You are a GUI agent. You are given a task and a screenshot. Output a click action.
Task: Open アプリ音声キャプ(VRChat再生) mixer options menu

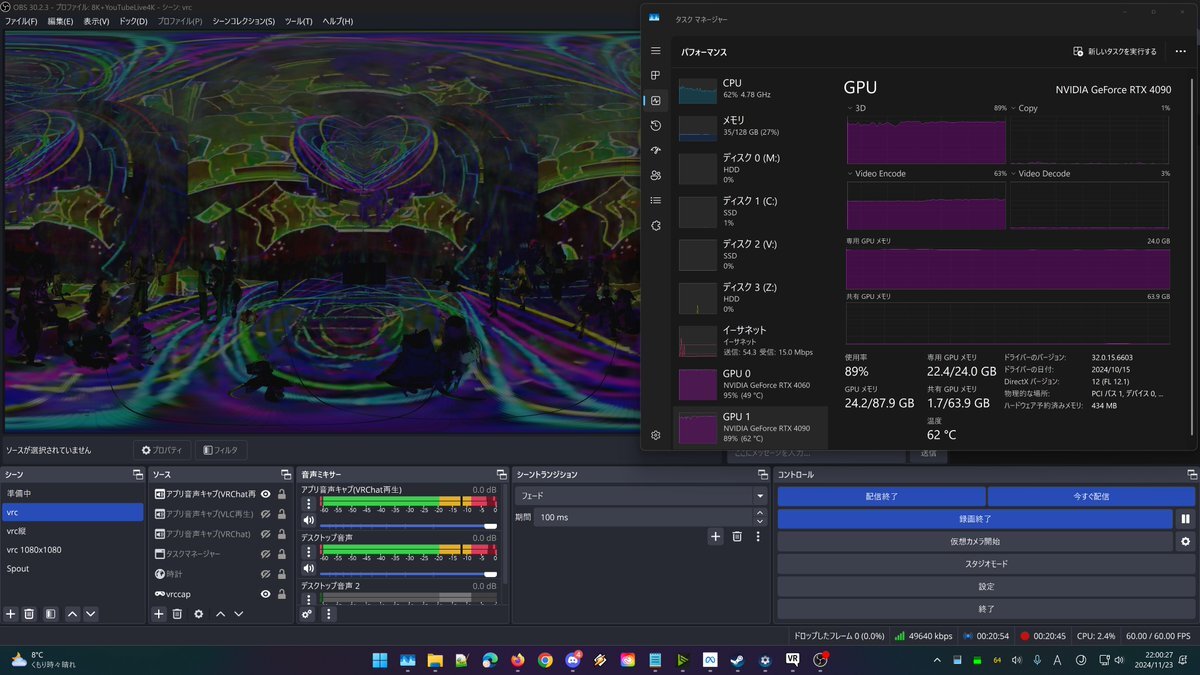309,504
